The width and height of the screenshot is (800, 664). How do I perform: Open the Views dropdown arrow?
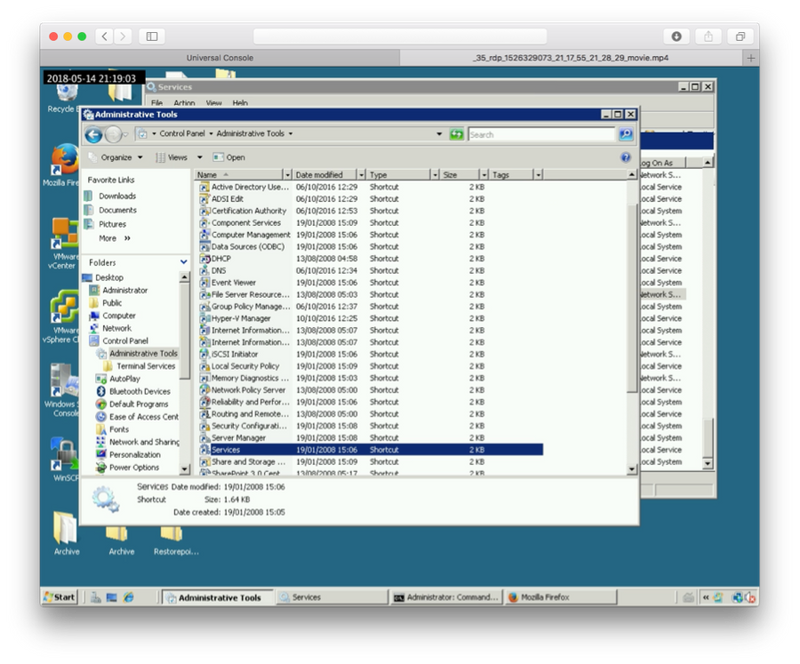tap(199, 157)
